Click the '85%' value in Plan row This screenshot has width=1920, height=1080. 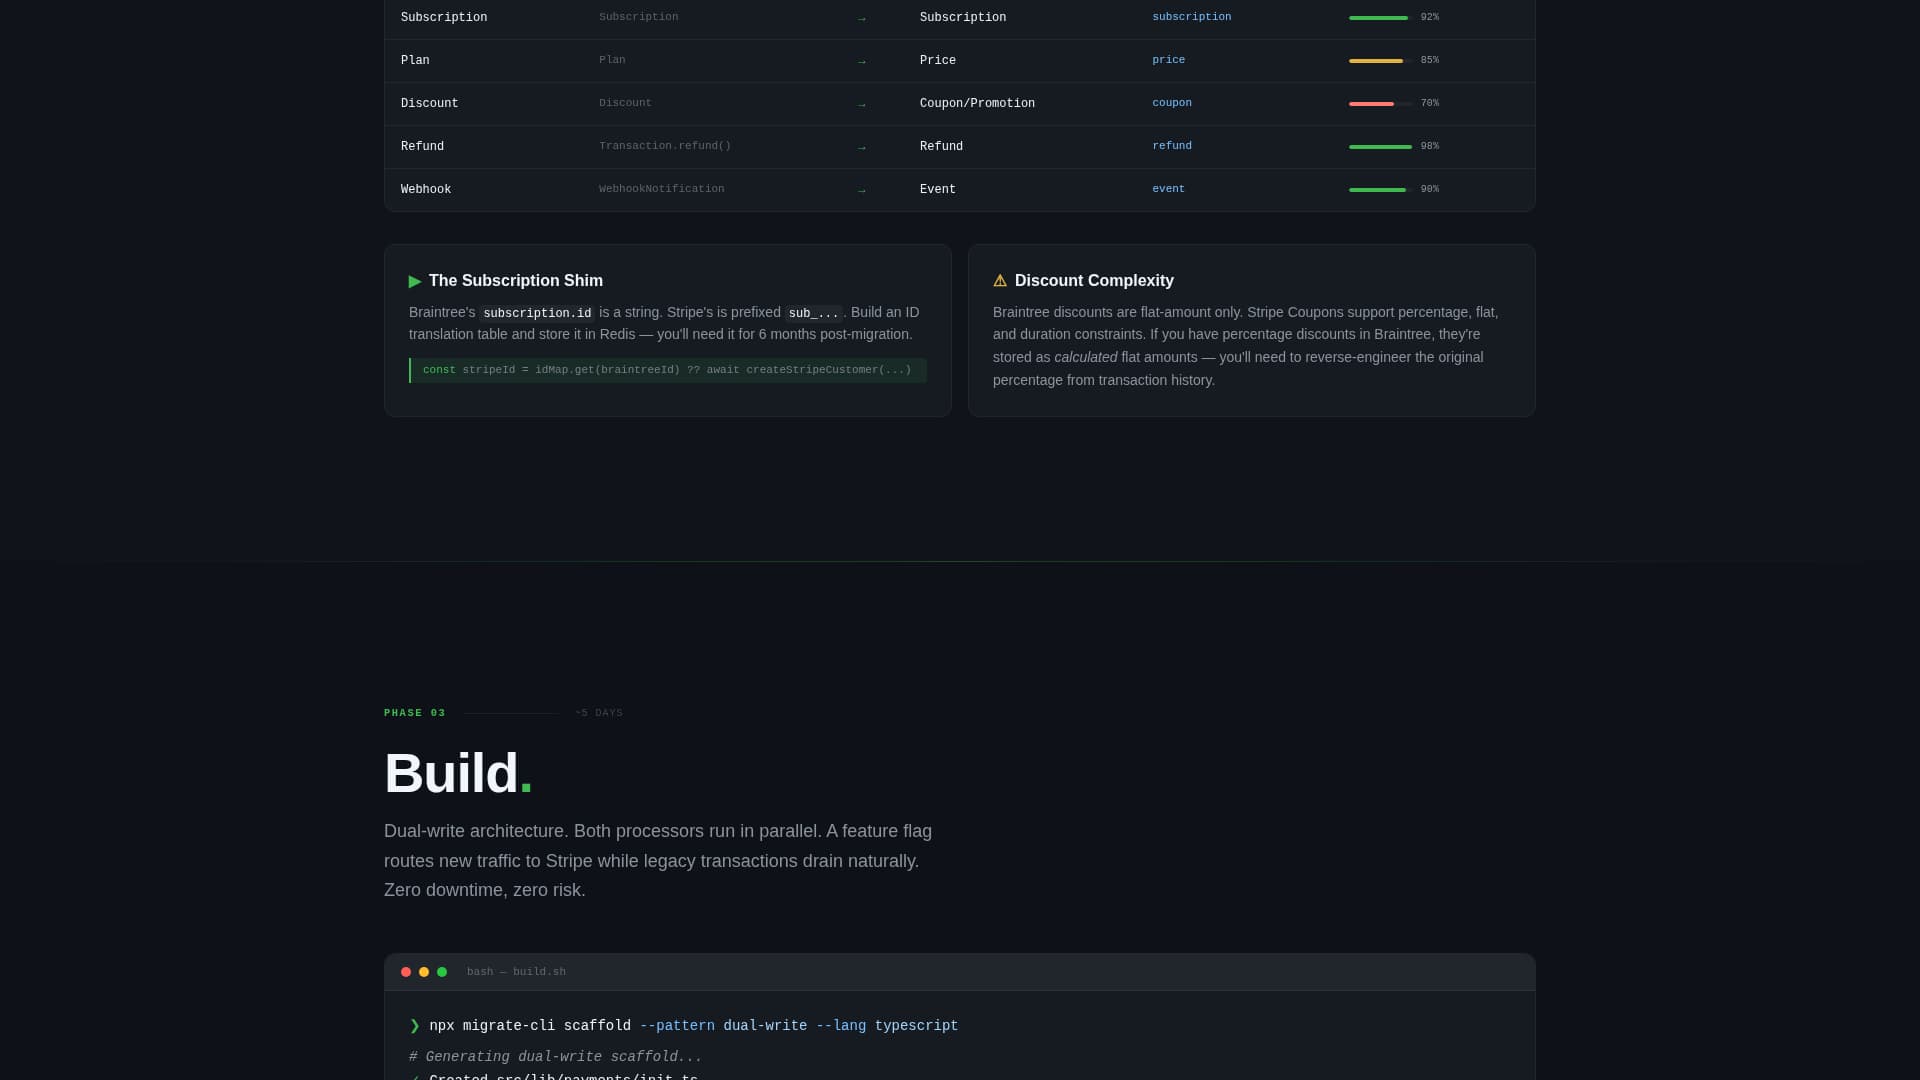click(x=1430, y=60)
